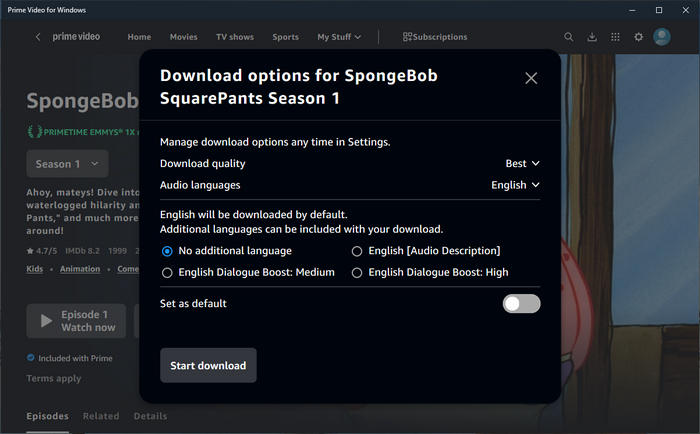Click the 'Download quality' label
The image size is (700, 434).
203,163
